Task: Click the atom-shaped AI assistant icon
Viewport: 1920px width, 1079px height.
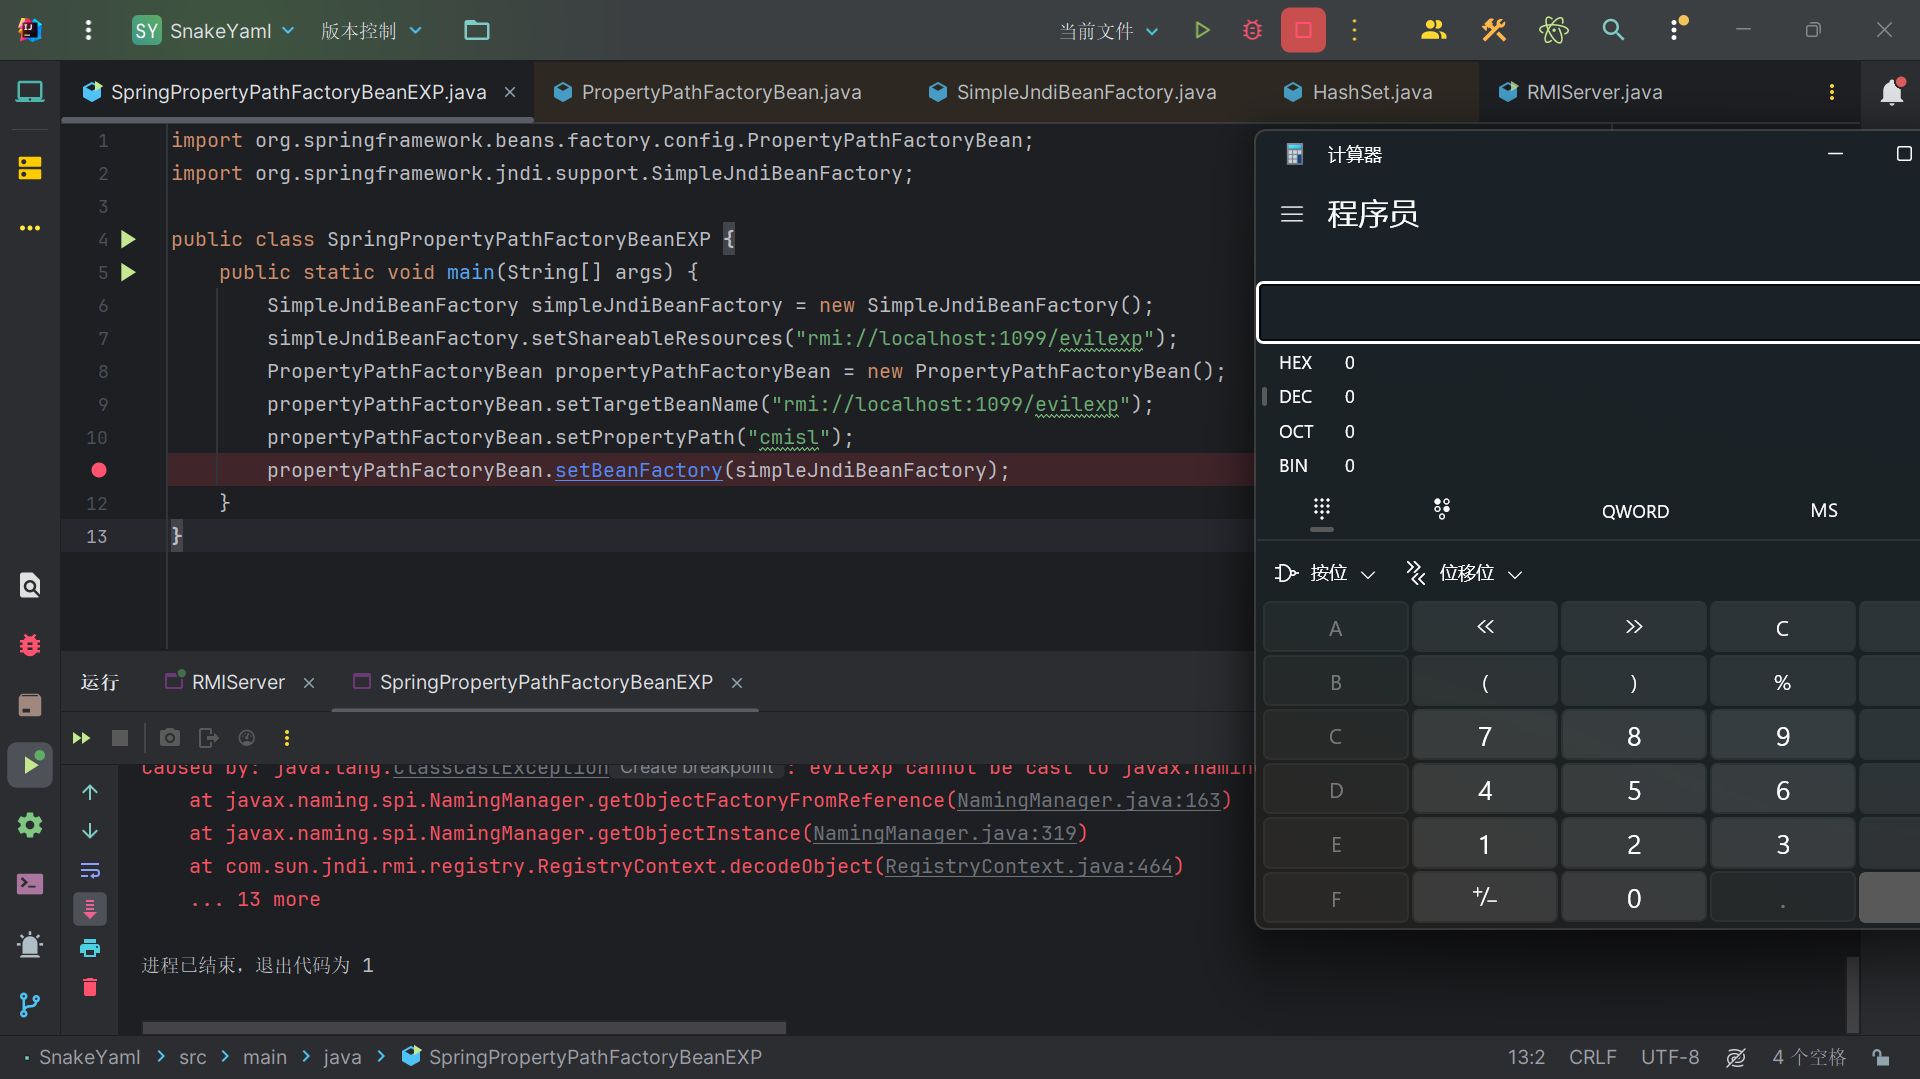Action: coord(1553,30)
